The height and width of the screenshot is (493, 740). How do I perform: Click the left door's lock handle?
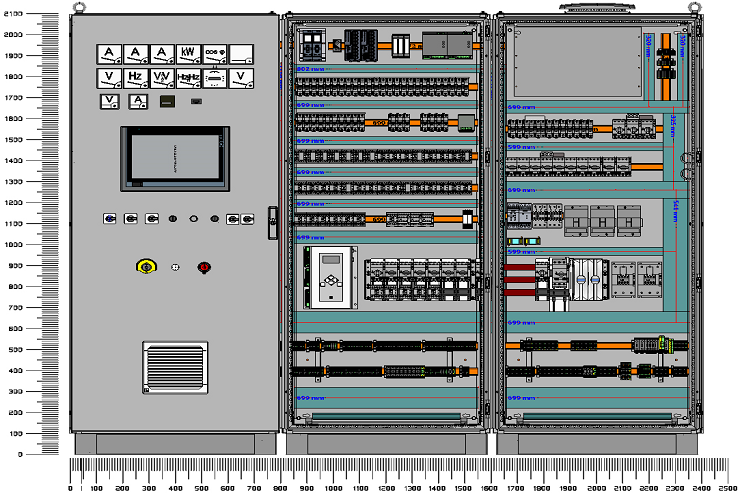coord(270,222)
